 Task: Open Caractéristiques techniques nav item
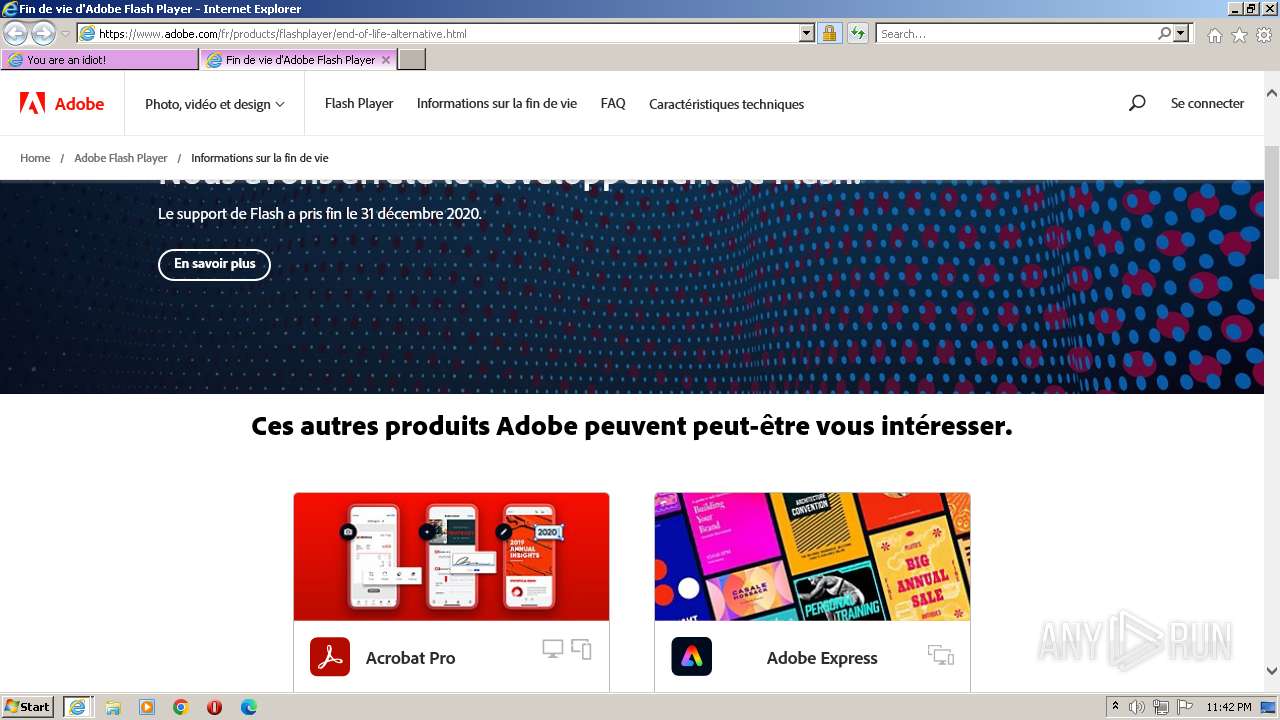coord(726,104)
